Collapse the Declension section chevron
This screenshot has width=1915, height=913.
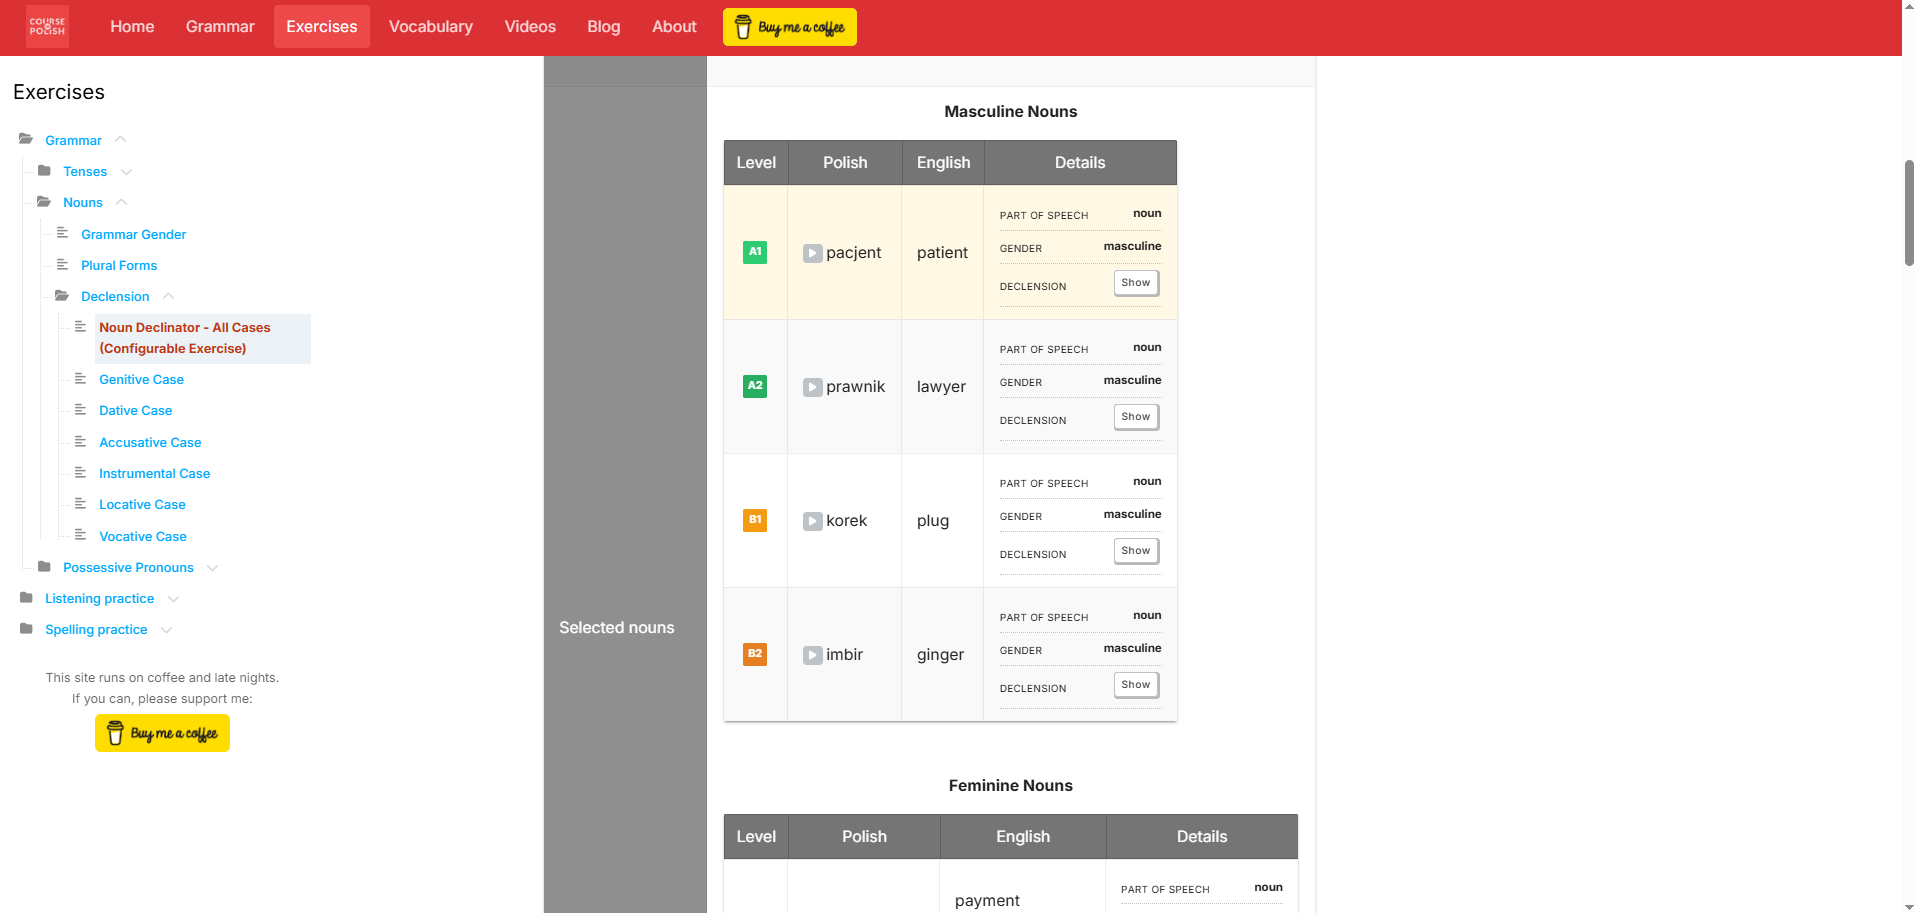click(x=169, y=296)
